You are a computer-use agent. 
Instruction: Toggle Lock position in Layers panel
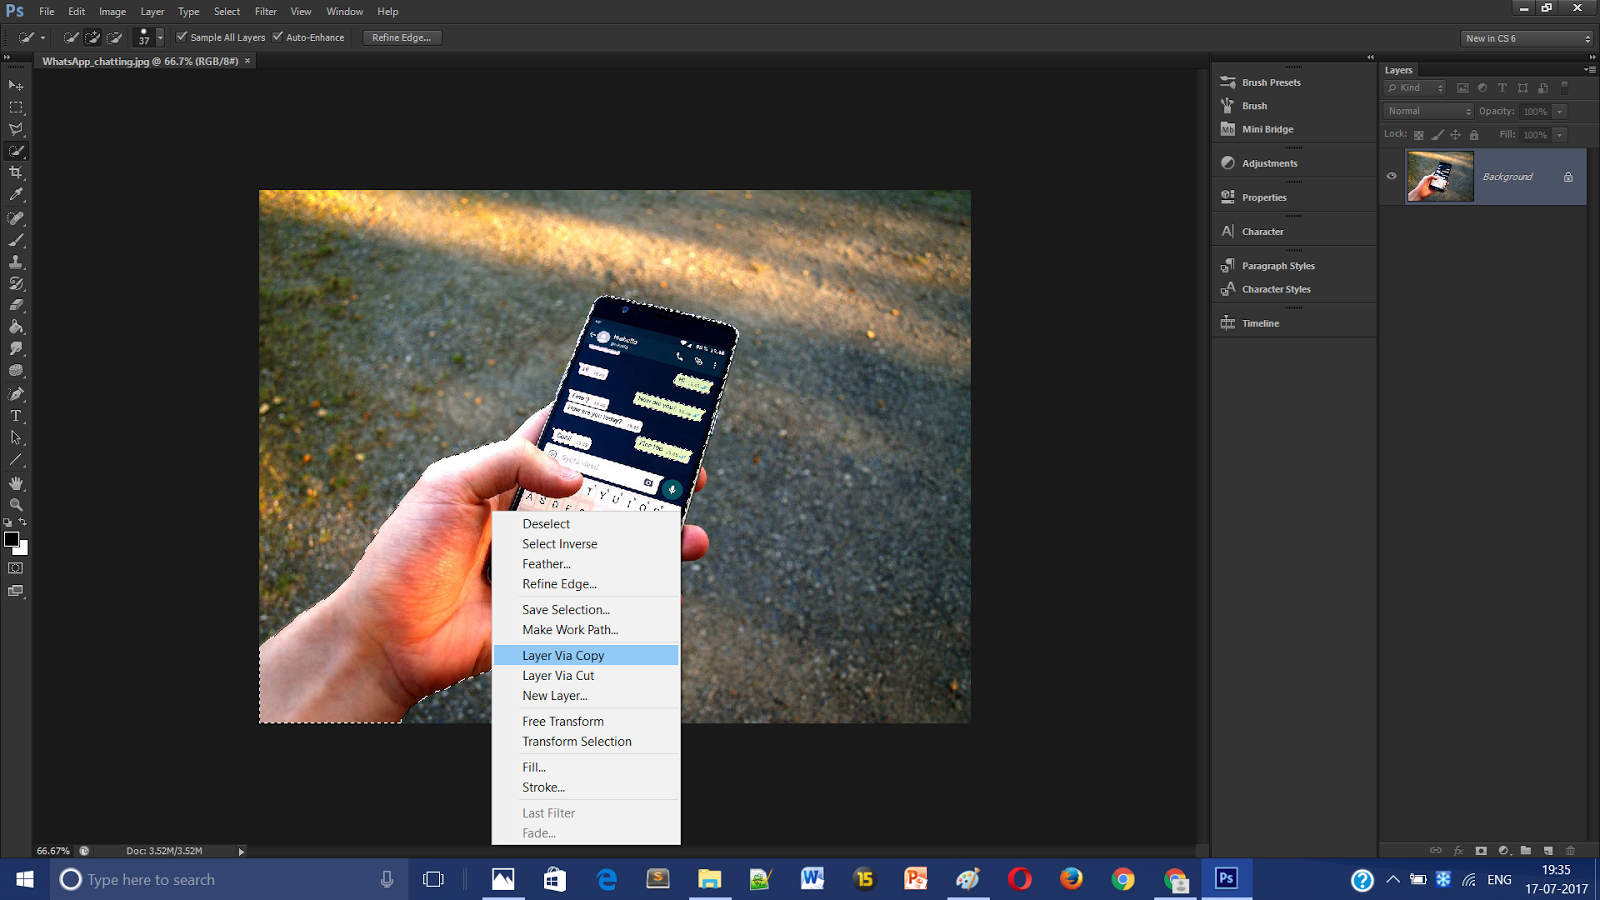coord(1455,135)
